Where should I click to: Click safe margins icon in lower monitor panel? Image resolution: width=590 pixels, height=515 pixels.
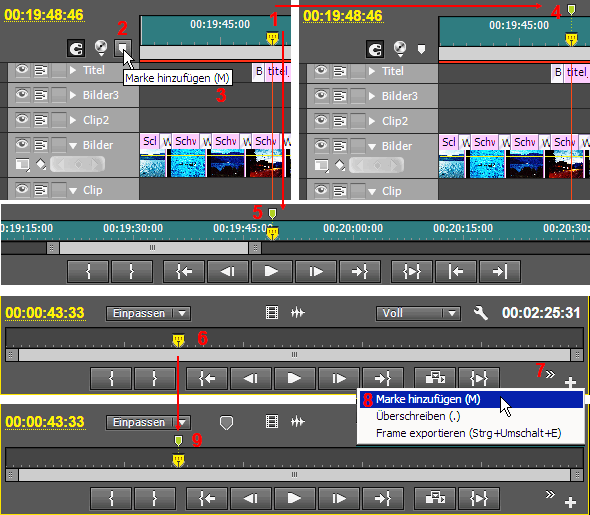pyautogui.click(x=272, y=421)
